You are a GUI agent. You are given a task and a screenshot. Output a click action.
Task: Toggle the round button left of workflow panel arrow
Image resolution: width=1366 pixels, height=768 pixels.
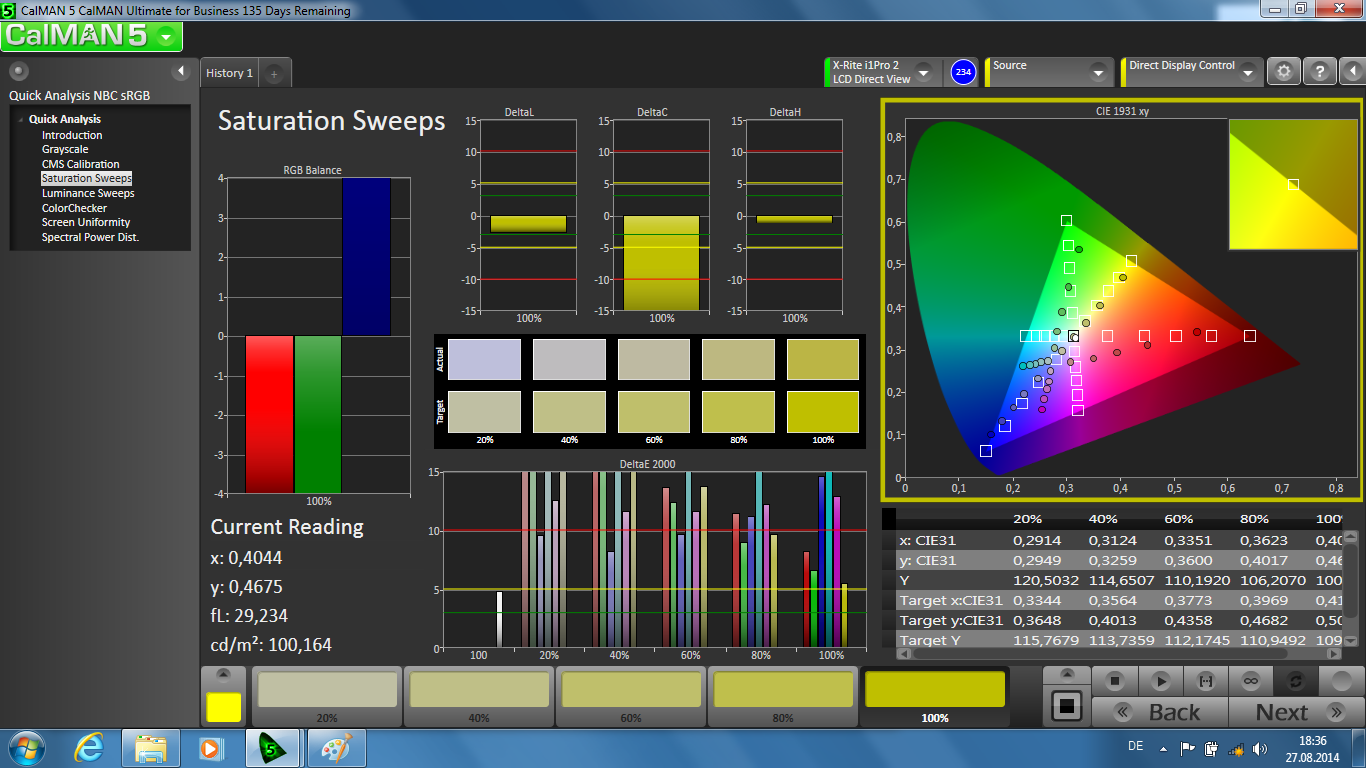[19, 71]
